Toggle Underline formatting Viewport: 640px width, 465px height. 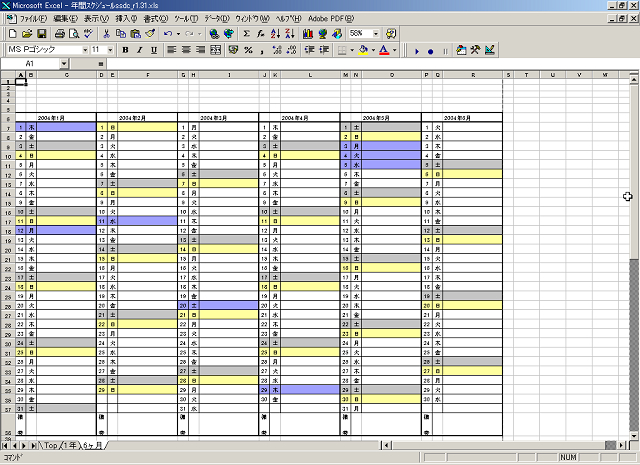pos(152,49)
